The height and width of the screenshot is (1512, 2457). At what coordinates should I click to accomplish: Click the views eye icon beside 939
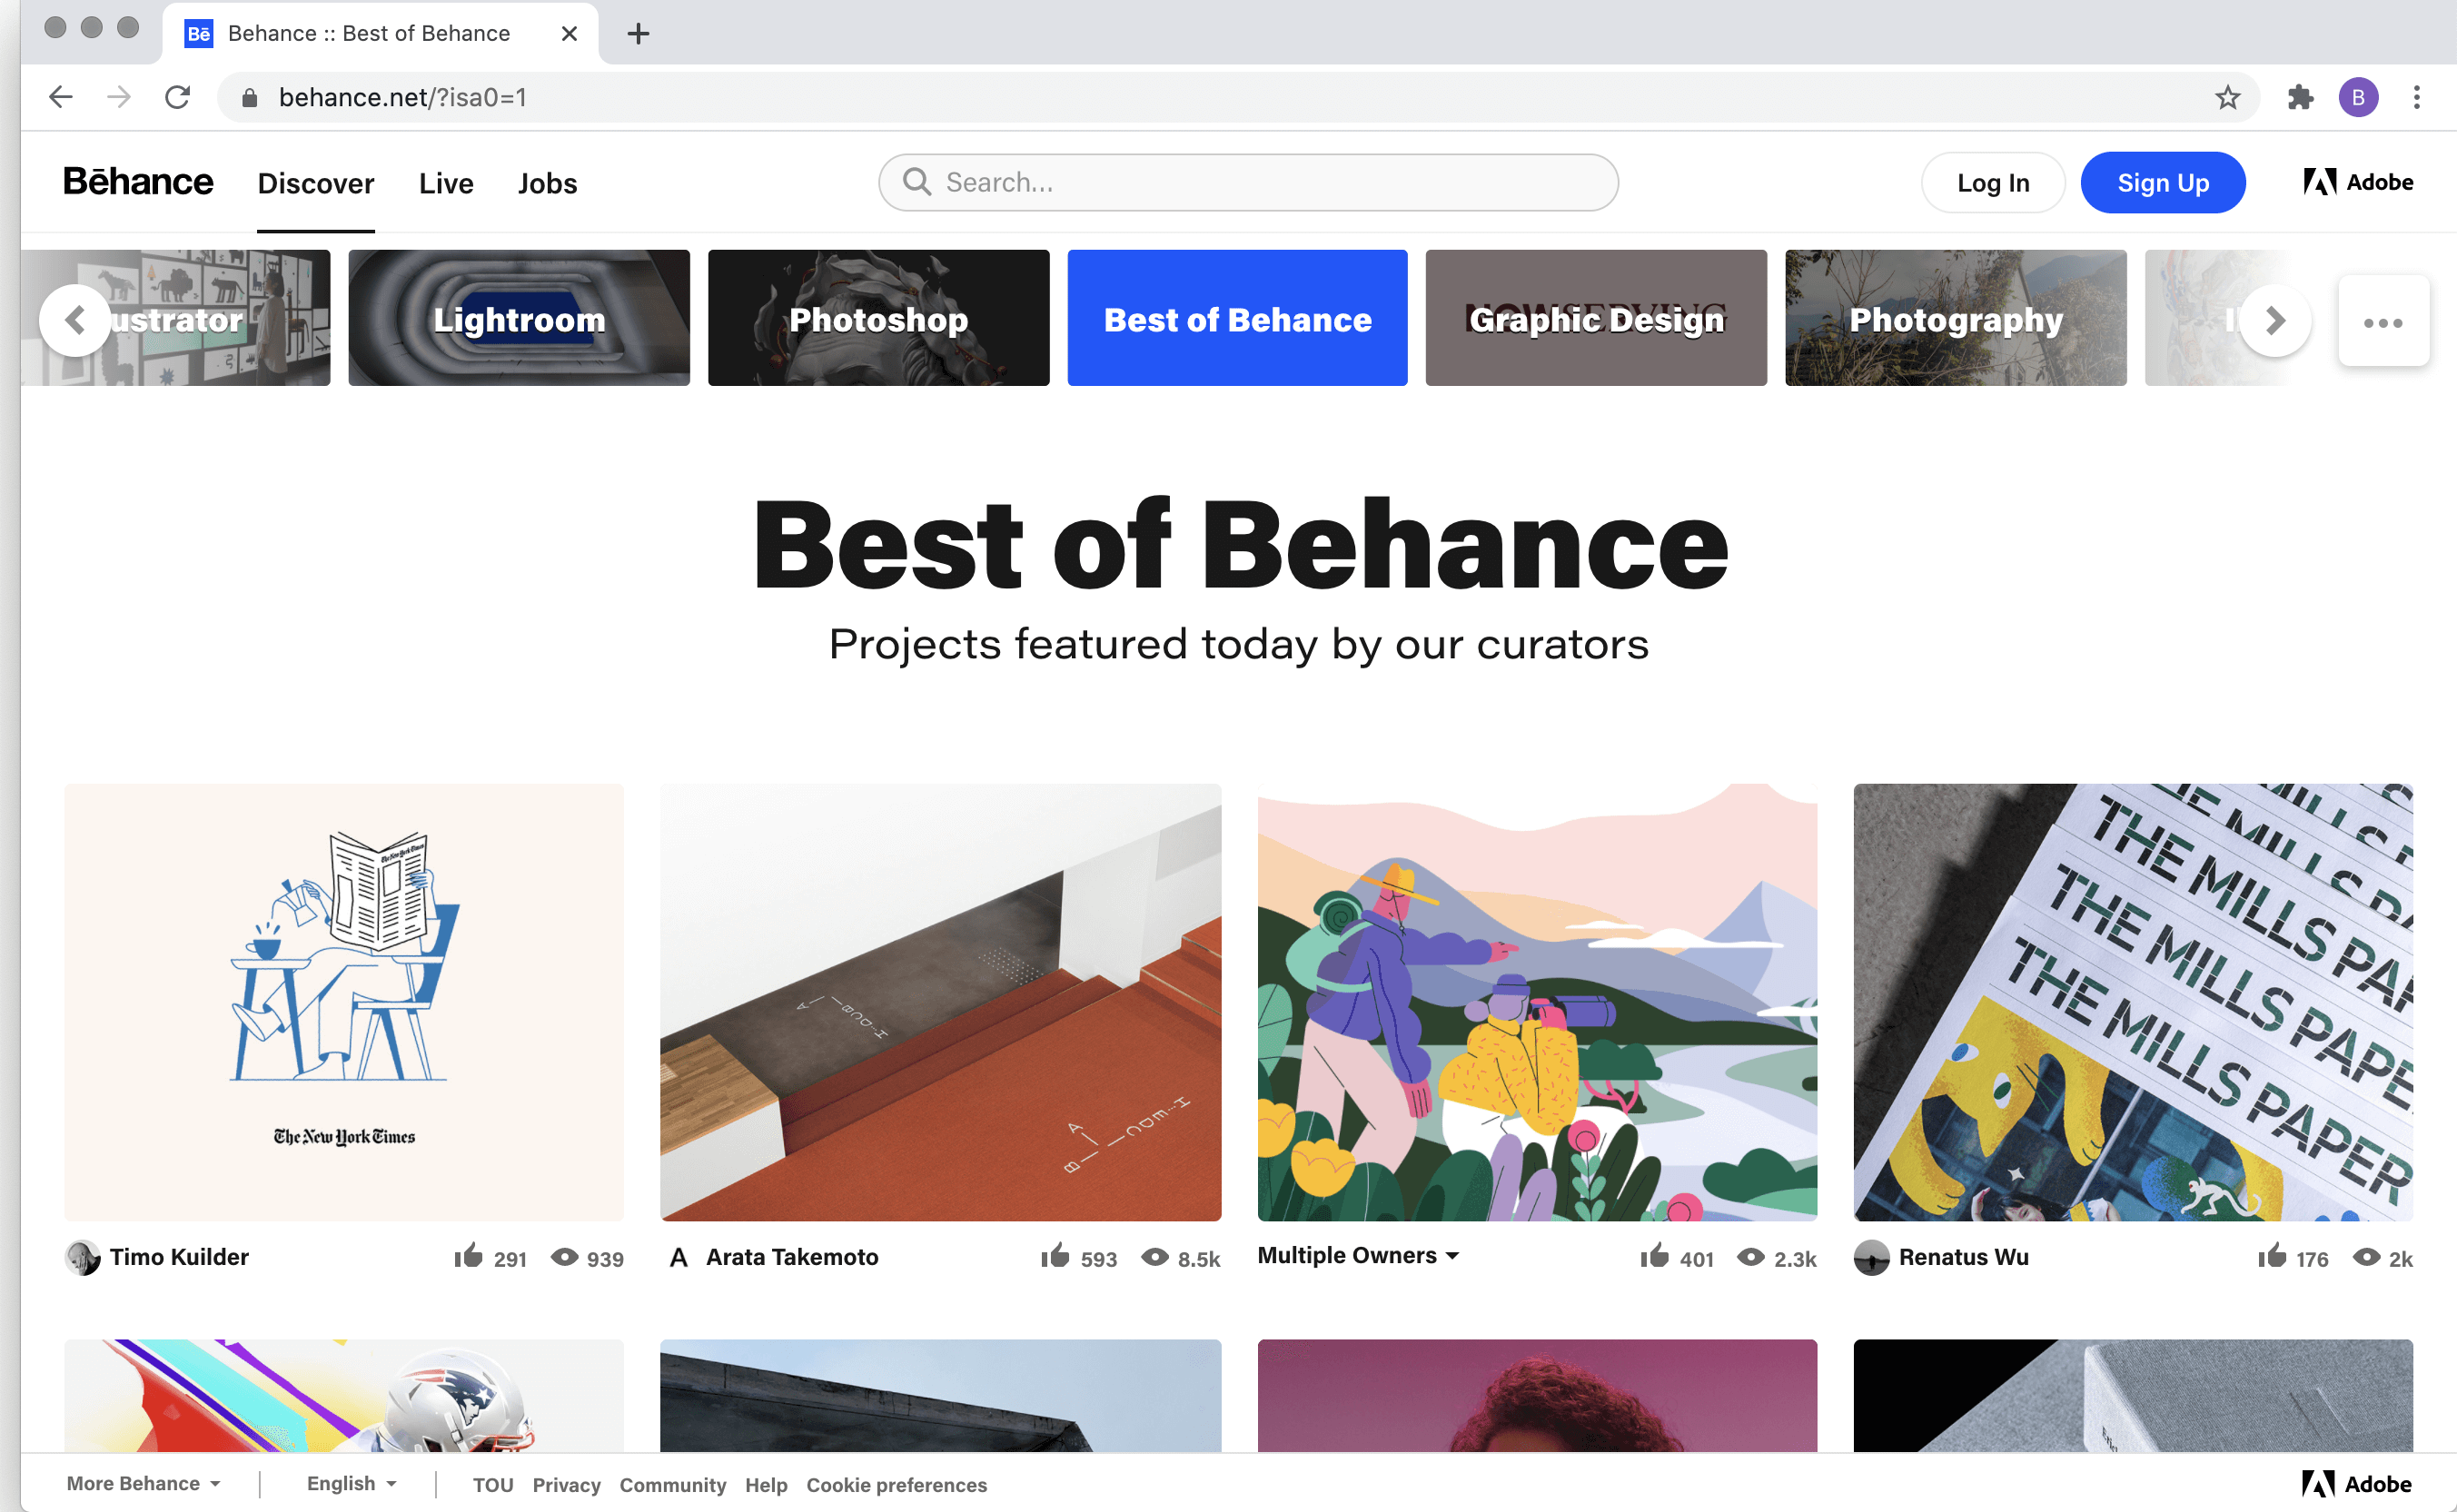[565, 1257]
